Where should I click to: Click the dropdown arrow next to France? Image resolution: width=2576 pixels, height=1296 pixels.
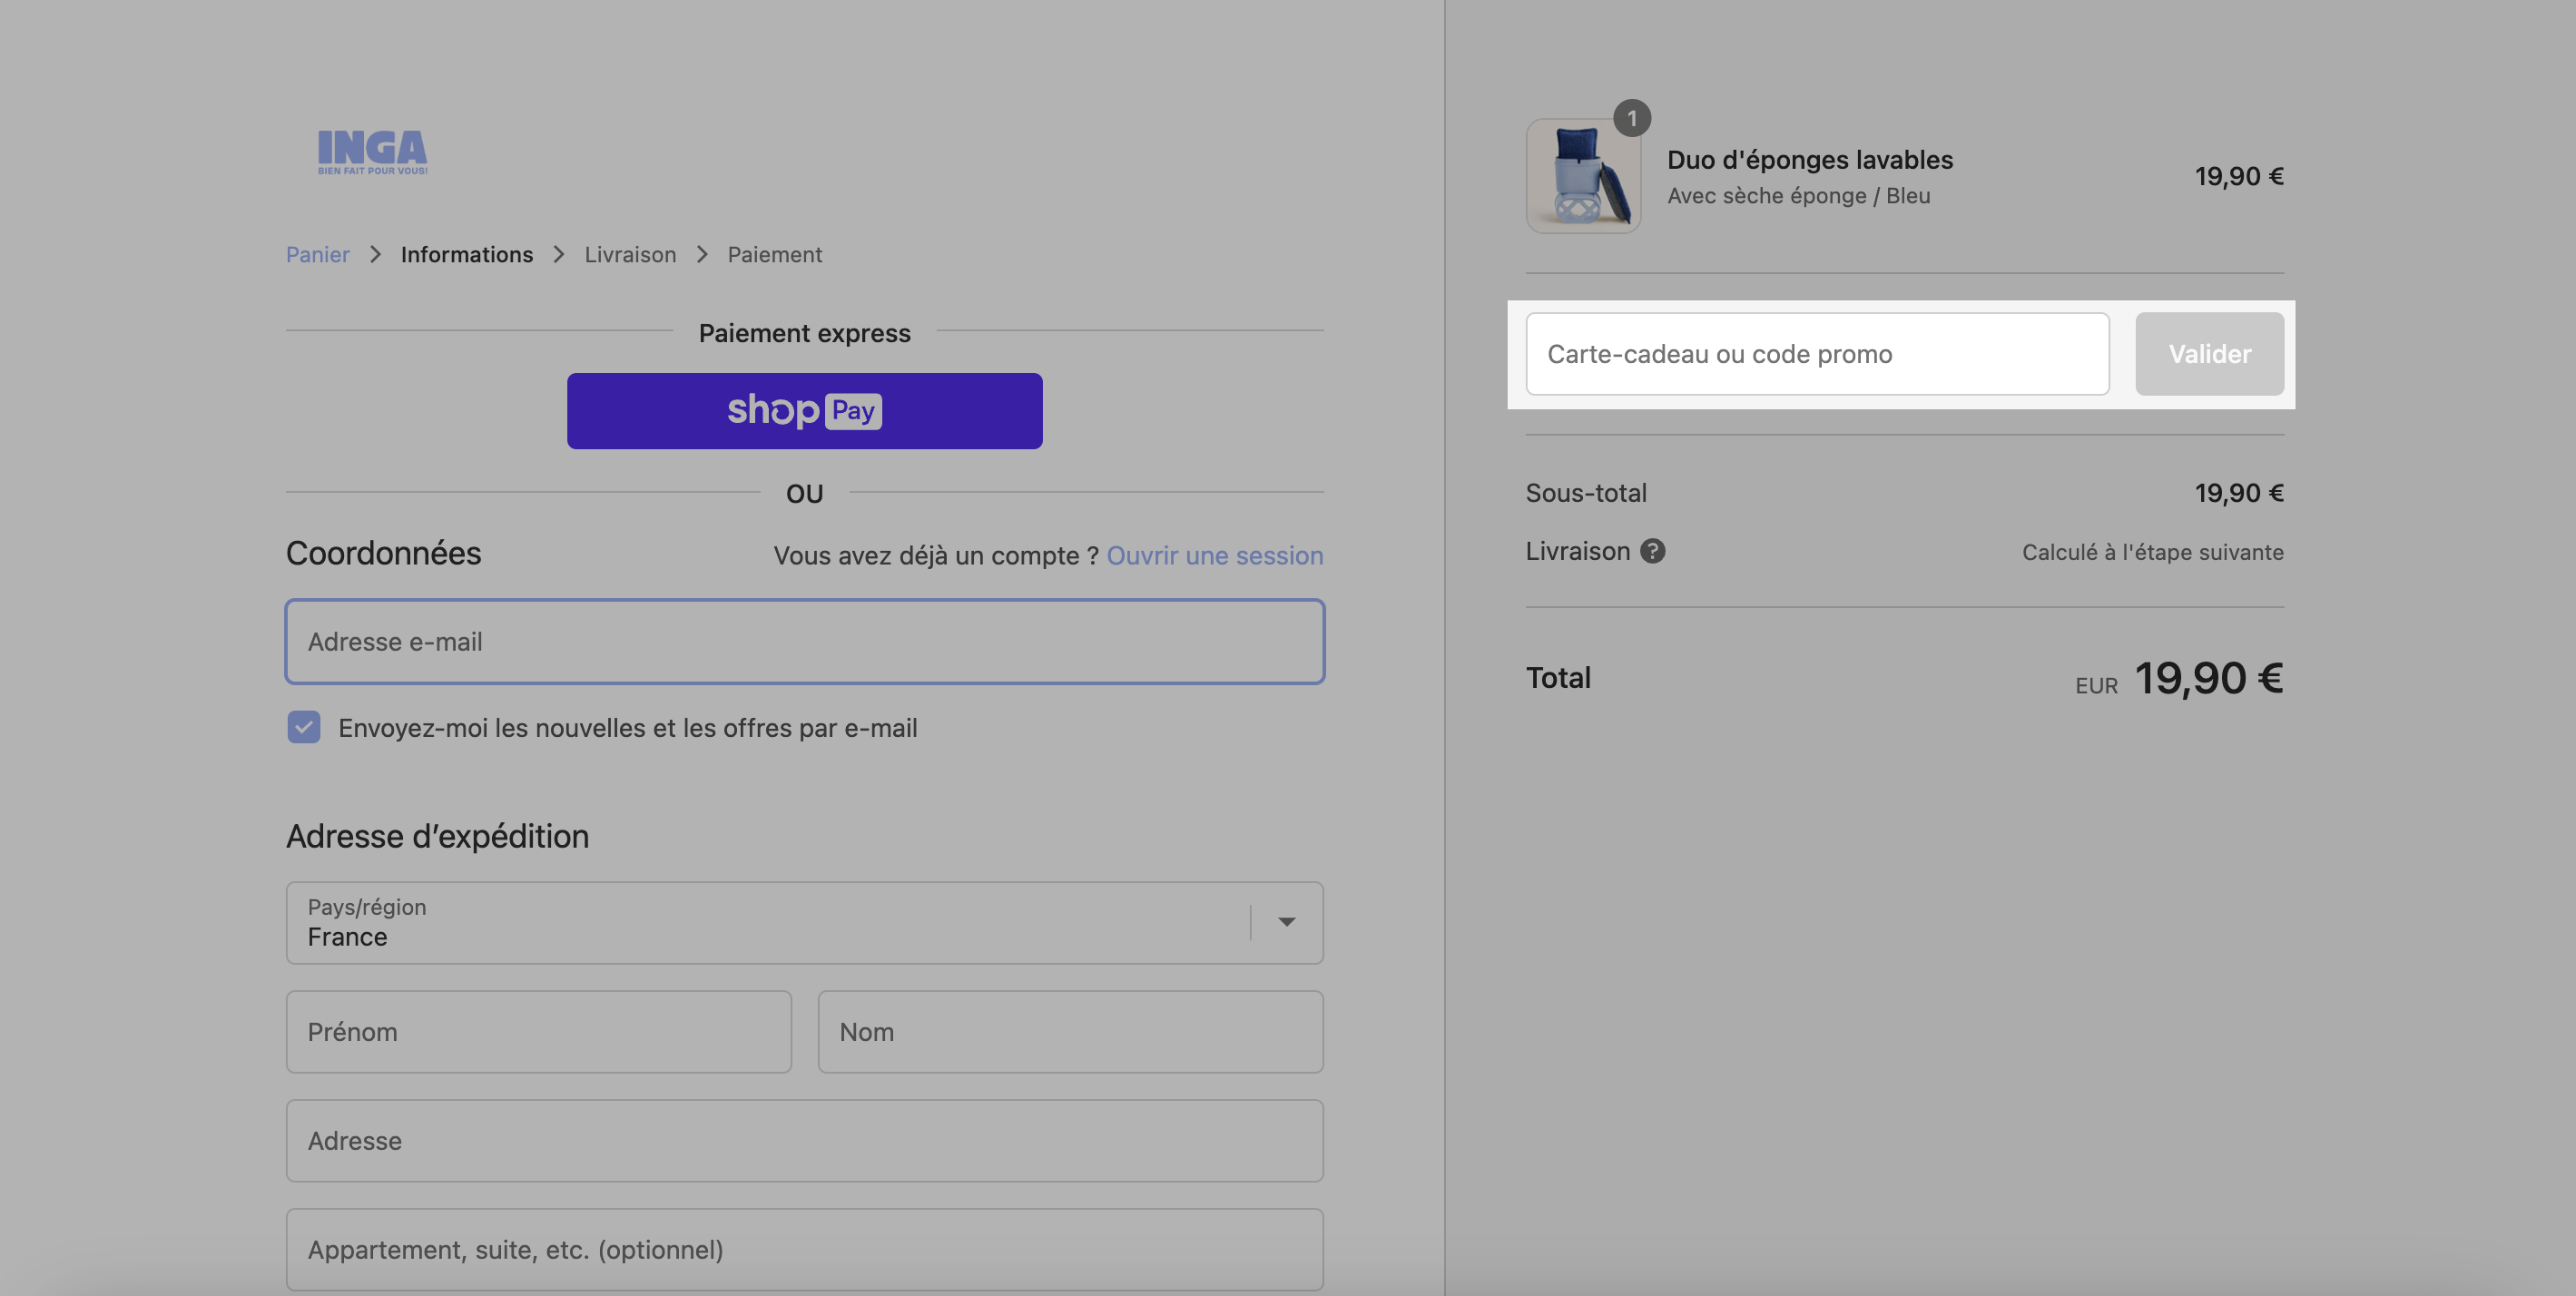(x=1286, y=922)
